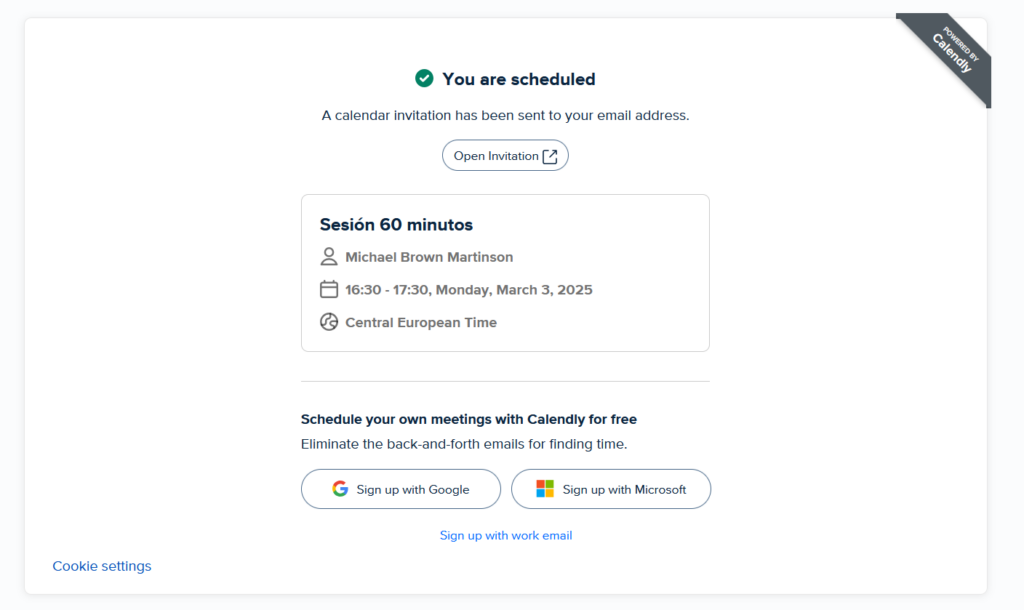Screen dimensions: 1024x610
Task: Click the You are scheduled heading
Action: tap(518, 79)
